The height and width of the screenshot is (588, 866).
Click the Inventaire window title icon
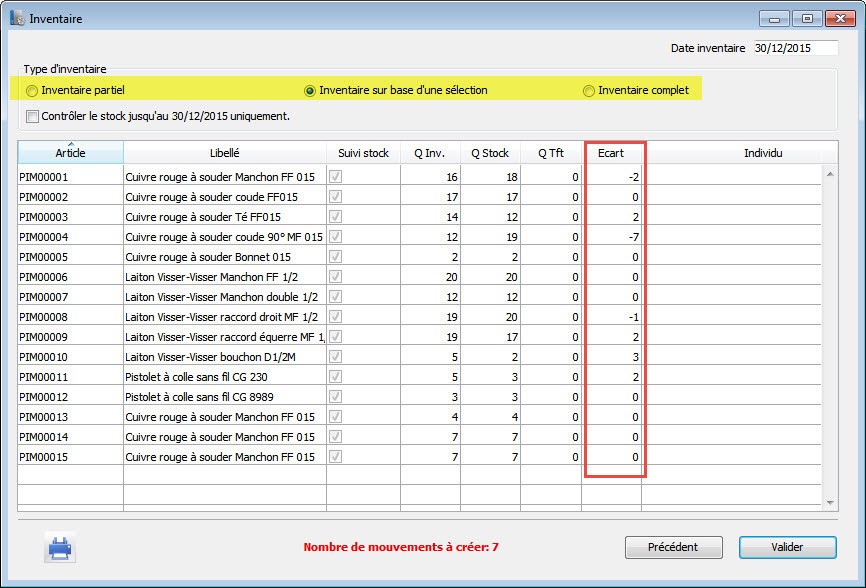tap(17, 18)
